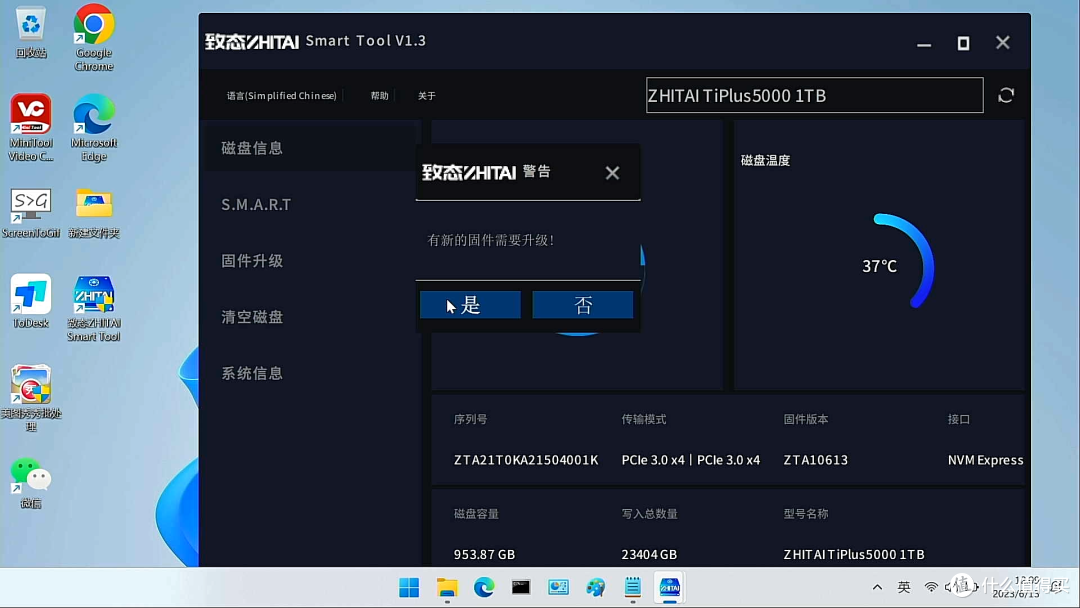Screen dimensions: 1080x608
Task: Click the 磁盘温度 panel label
Action: 765,160
